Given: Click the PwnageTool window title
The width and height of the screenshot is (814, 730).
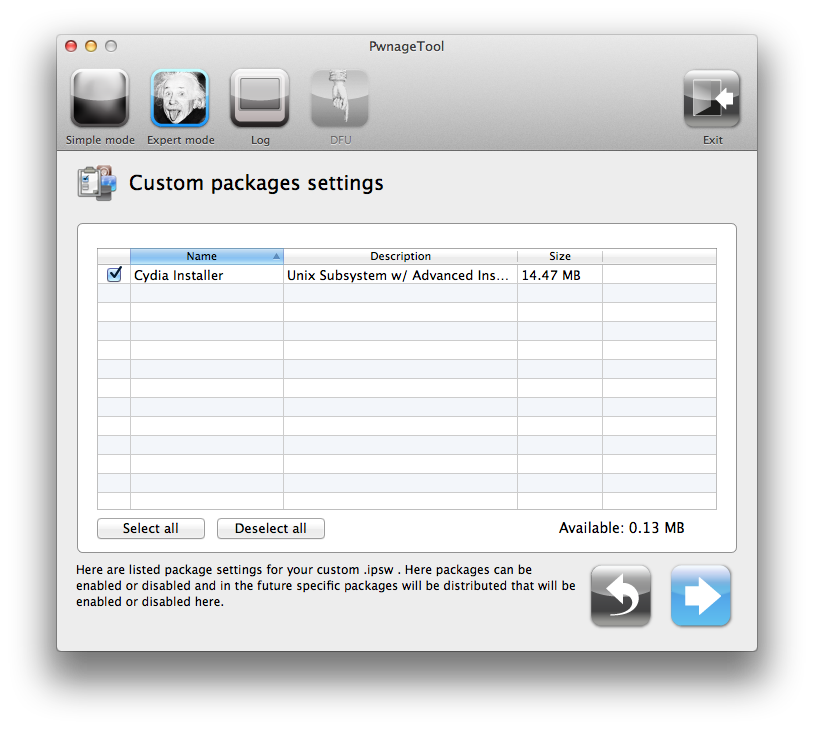Looking at the screenshot, I should (x=406, y=47).
